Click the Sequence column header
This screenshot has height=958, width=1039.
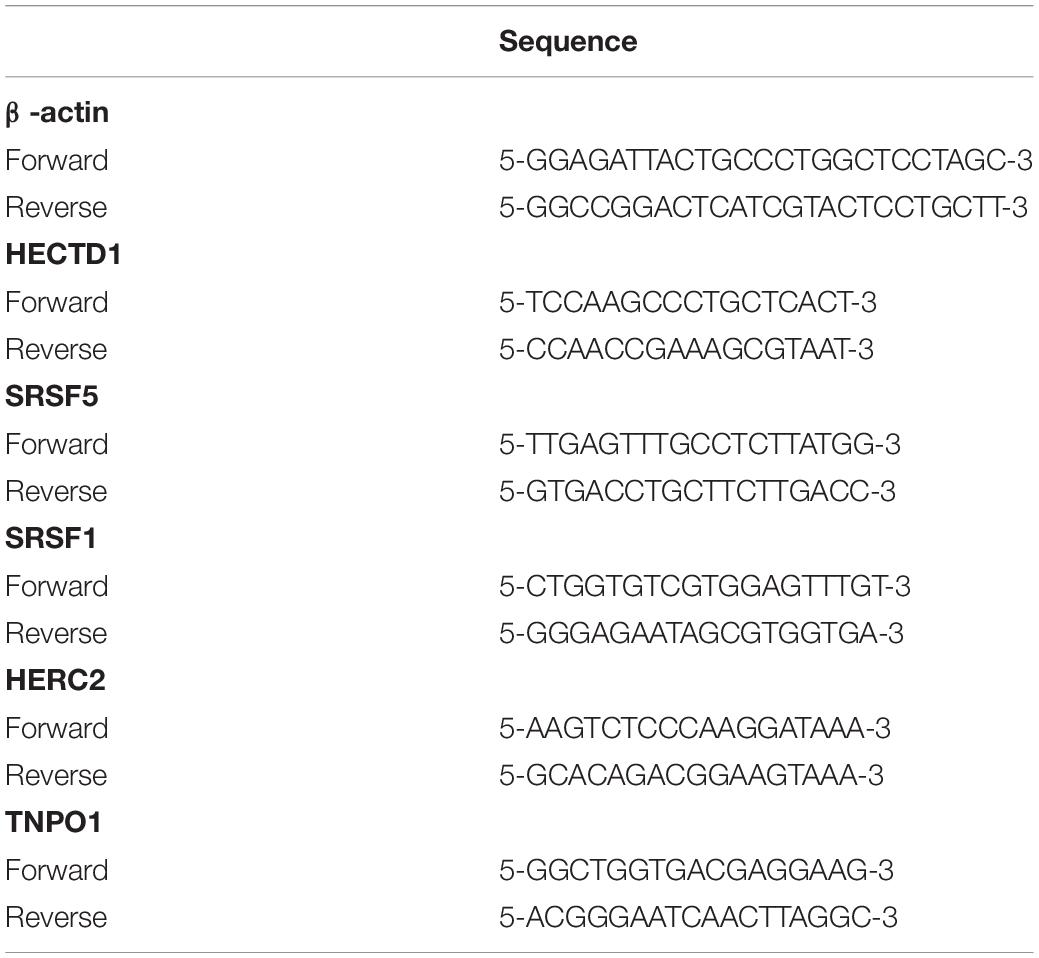[x=568, y=42]
